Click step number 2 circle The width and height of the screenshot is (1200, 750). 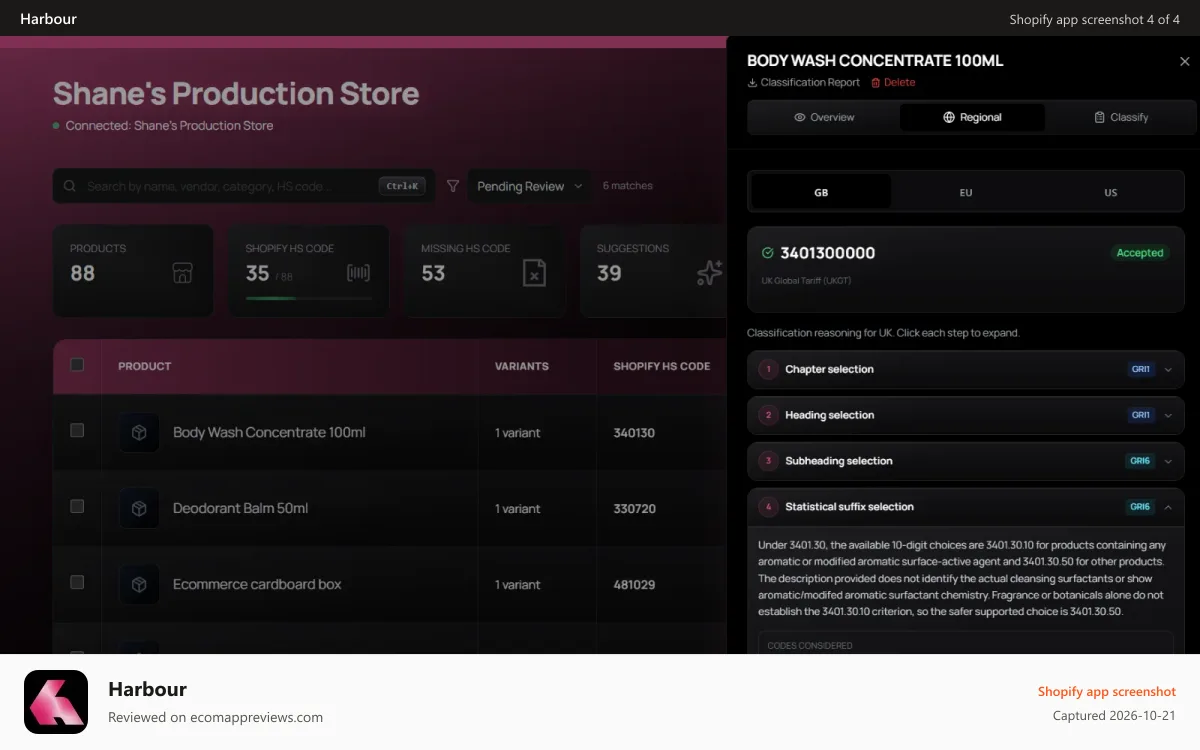[x=768, y=415]
